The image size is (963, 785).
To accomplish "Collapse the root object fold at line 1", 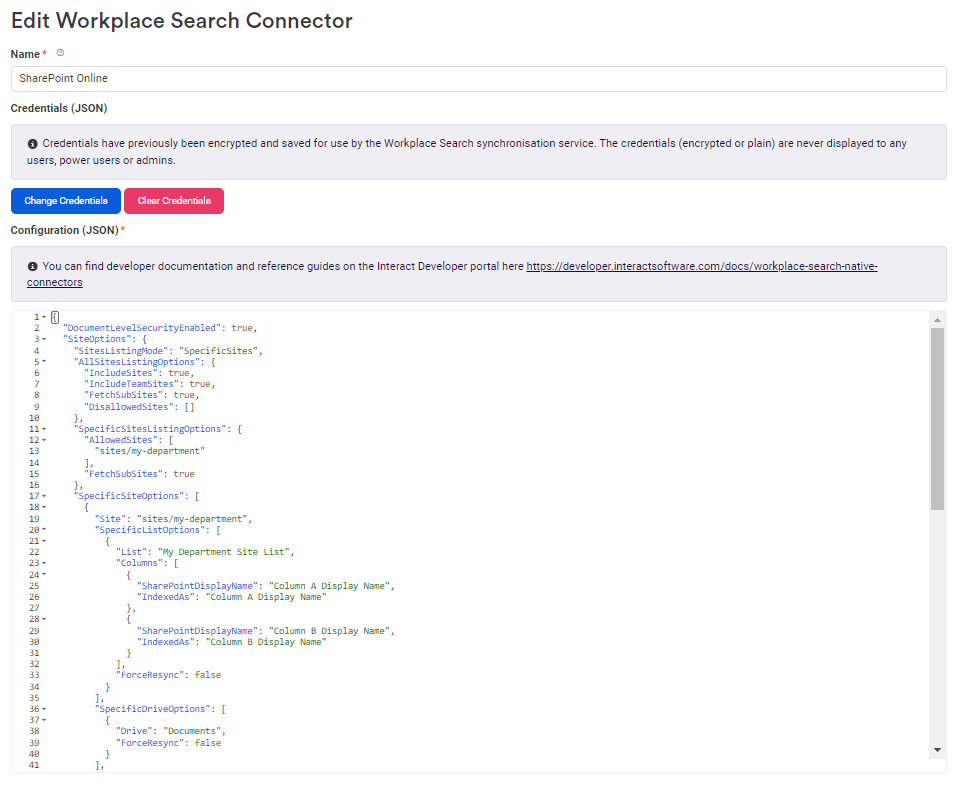I will pos(44,317).
